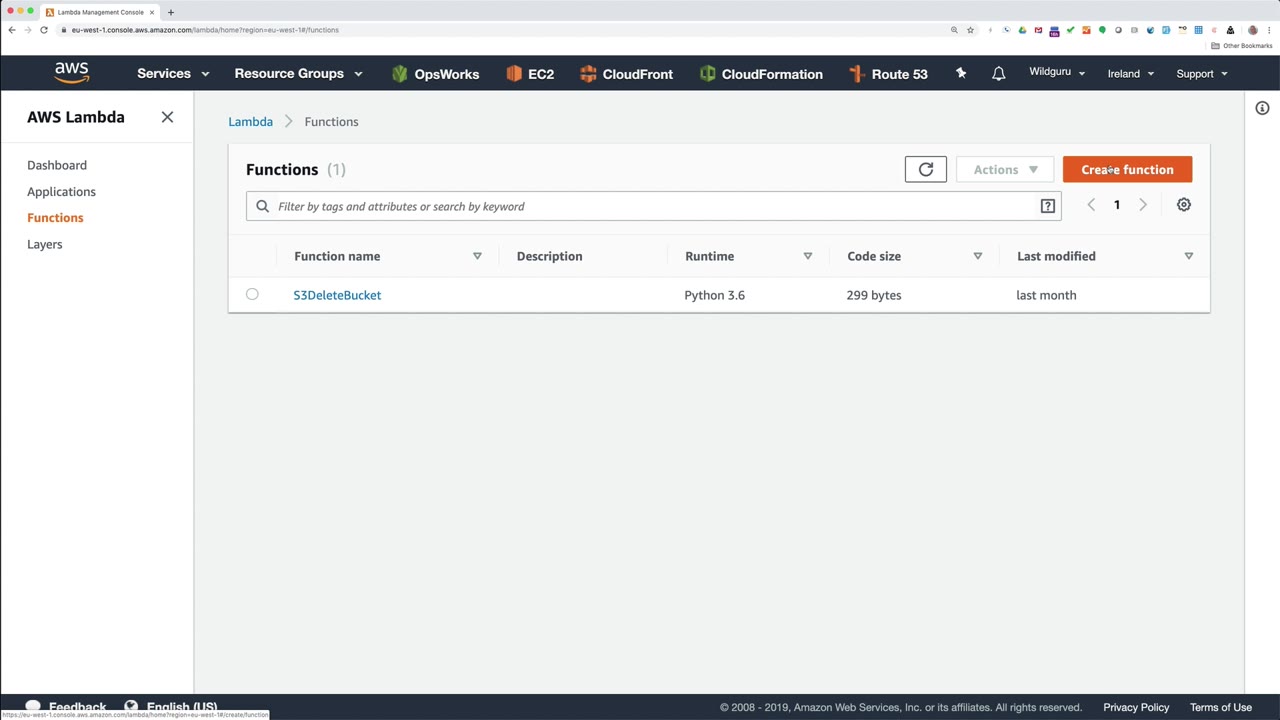Open the notifications bell
Image resolution: width=1280 pixels, height=720 pixels.
[x=998, y=74]
